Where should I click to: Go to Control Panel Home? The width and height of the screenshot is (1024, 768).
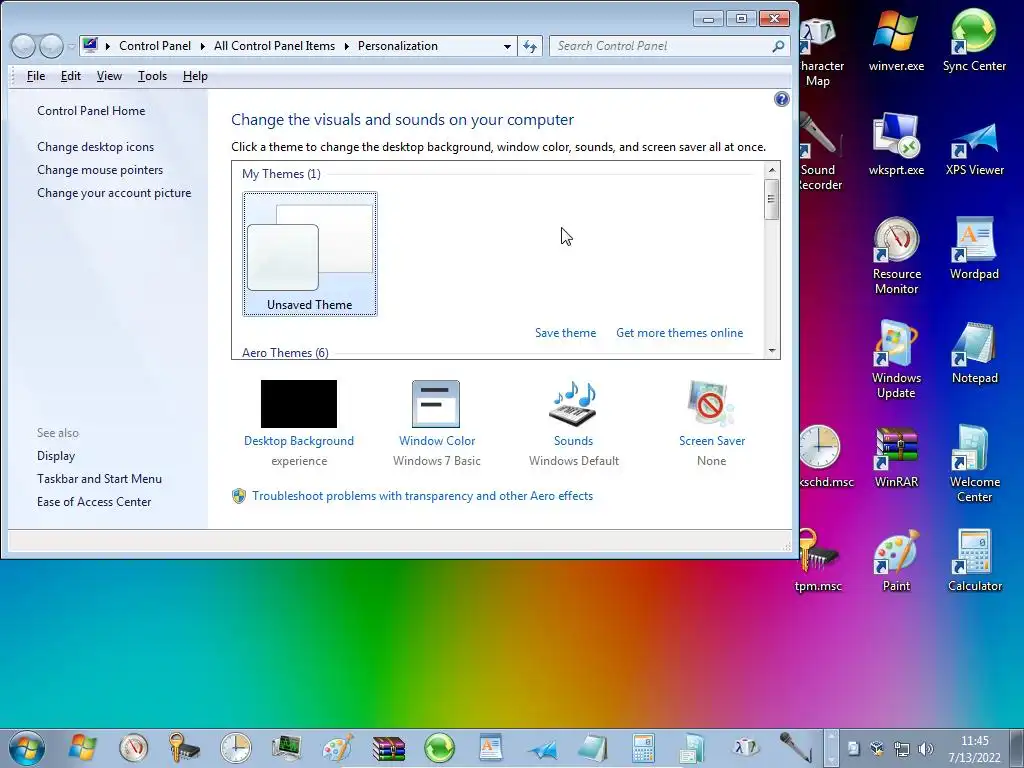coord(91,110)
